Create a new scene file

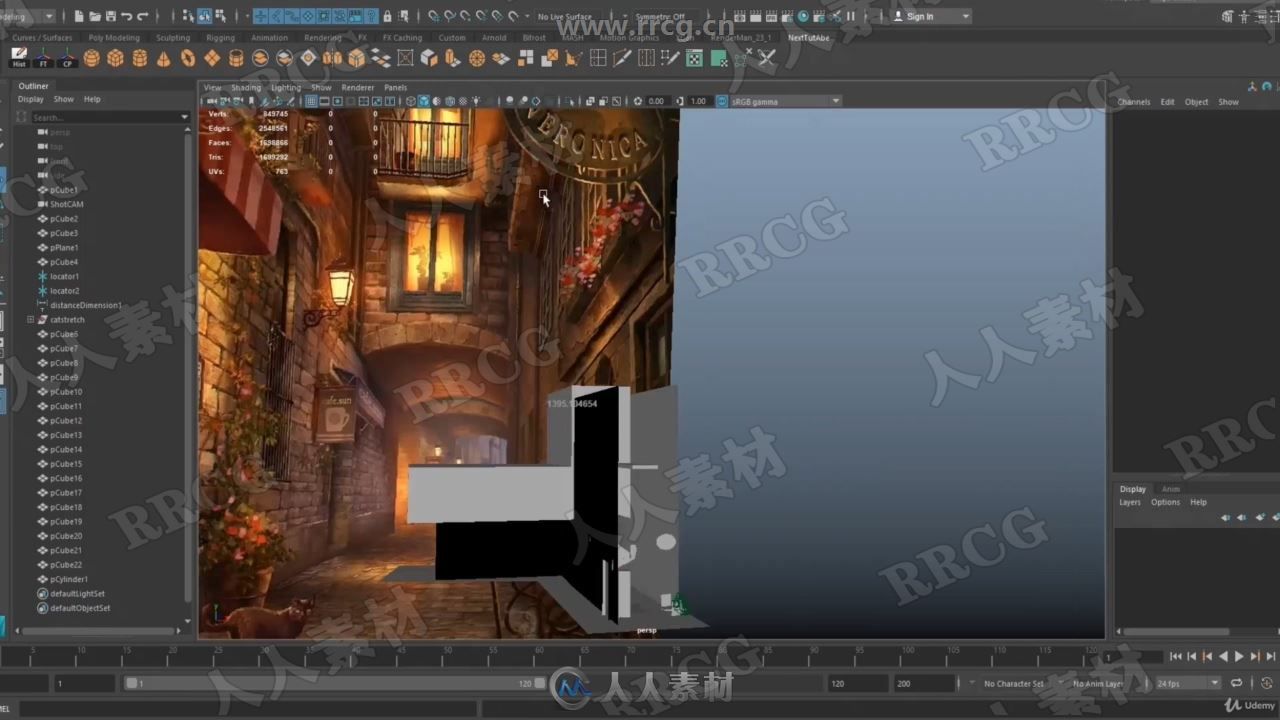pos(79,16)
